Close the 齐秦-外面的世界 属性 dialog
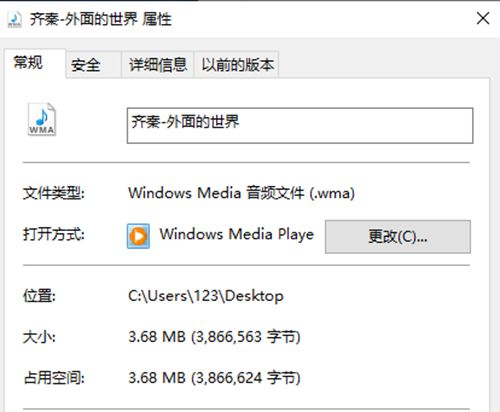Screen dimensions: 500x412 point(483,18)
